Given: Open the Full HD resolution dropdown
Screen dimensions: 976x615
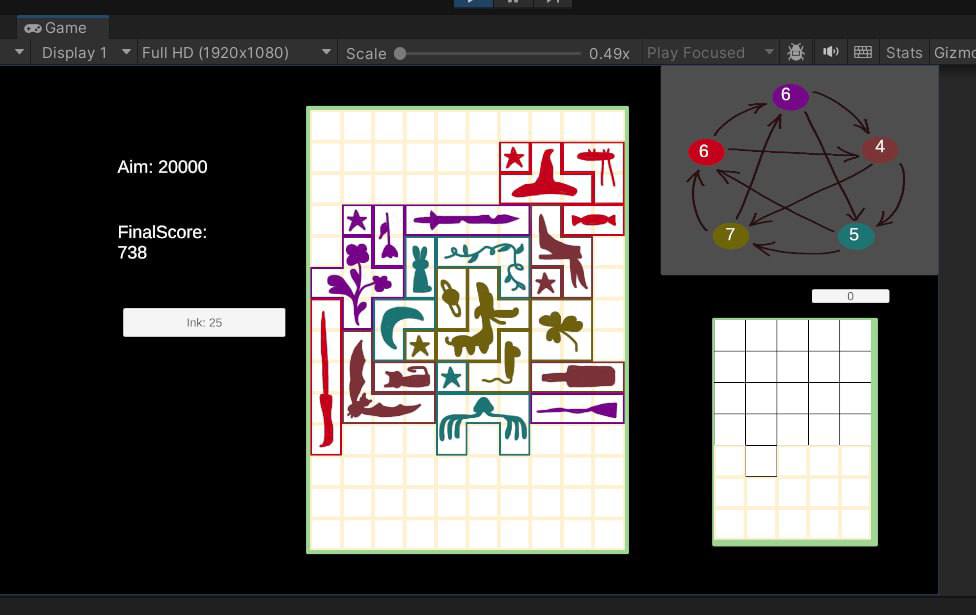Looking at the screenshot, I should [226, 53].
